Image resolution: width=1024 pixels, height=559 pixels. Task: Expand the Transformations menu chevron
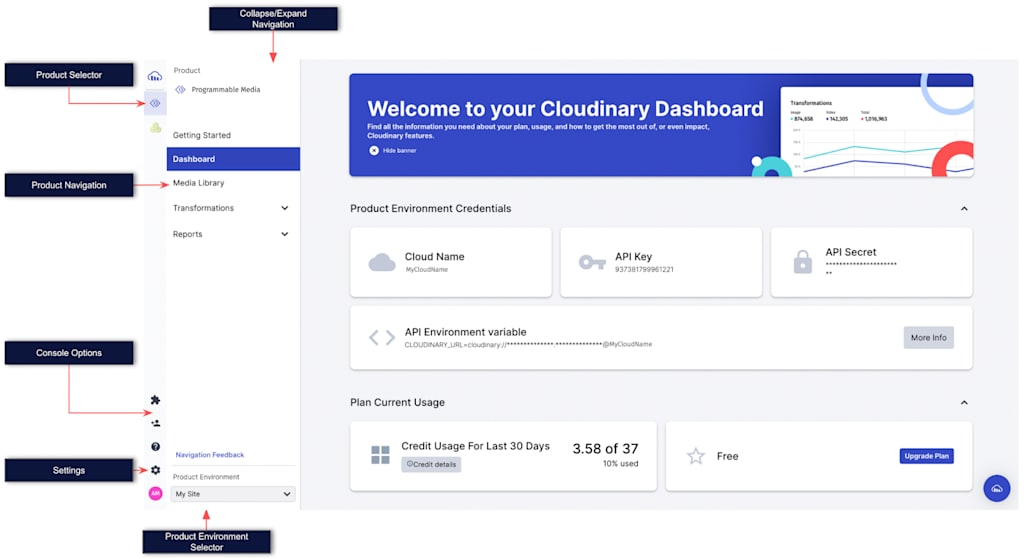click(285, 208)
